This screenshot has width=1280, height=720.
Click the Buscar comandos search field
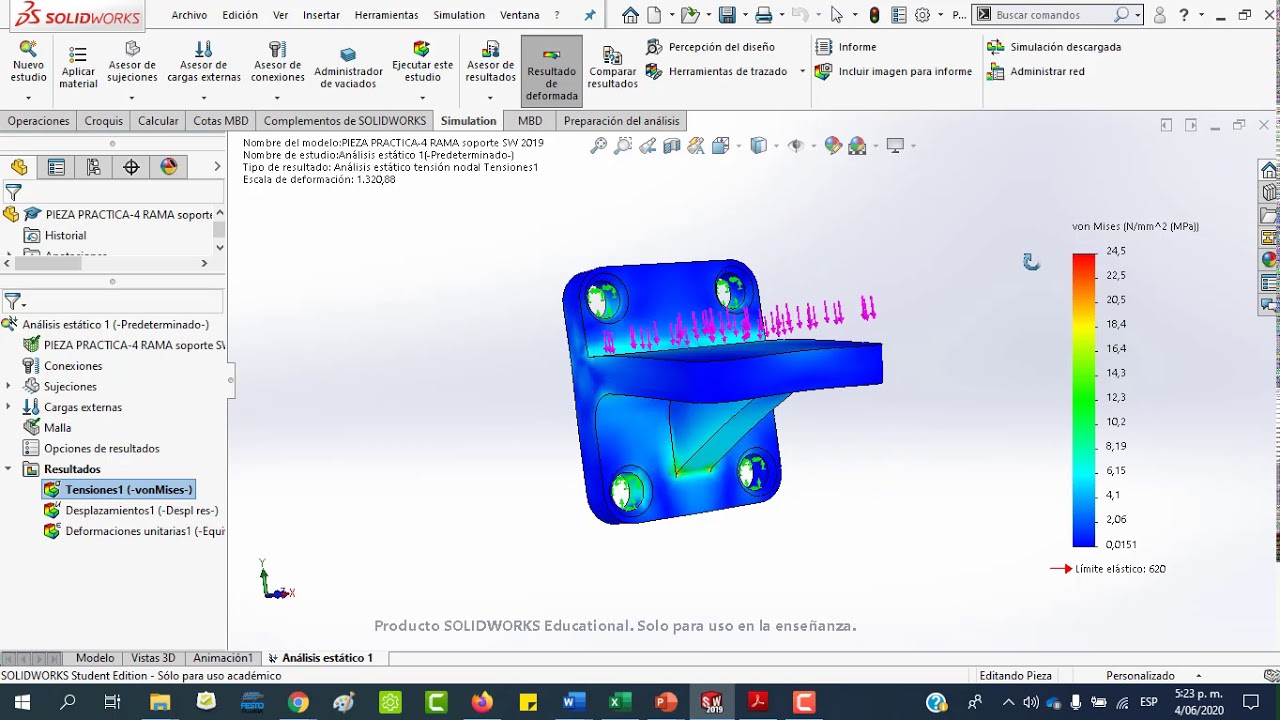coord(1054,15)
